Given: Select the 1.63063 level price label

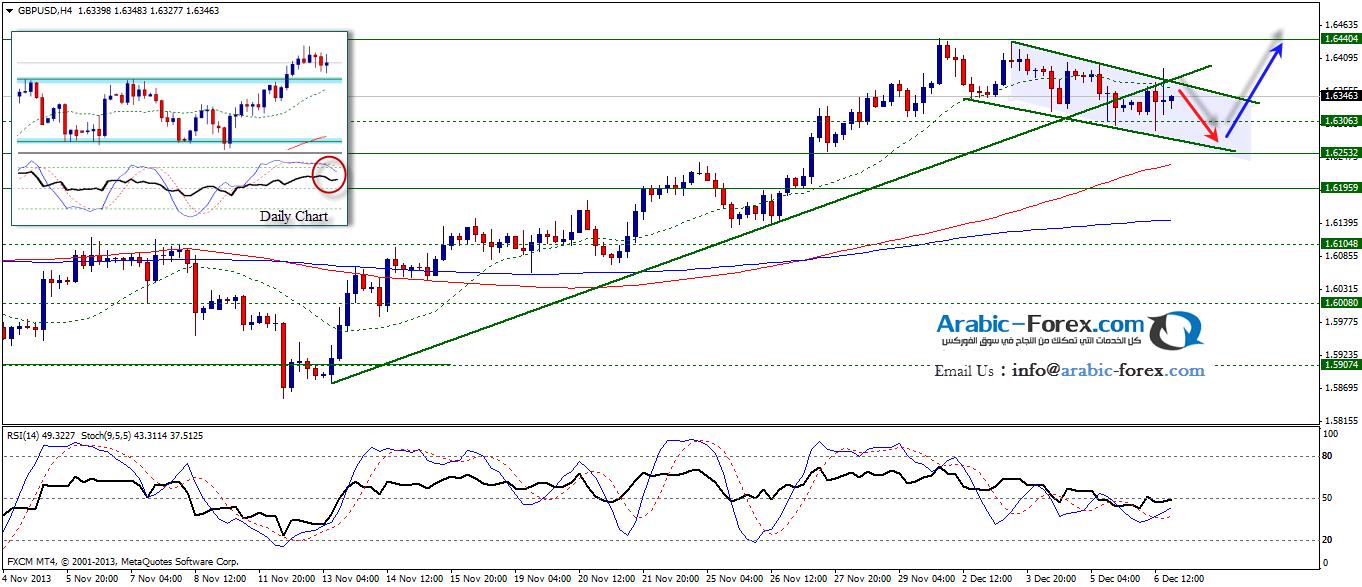Looking at the screenshot, I should point(1339,120).
